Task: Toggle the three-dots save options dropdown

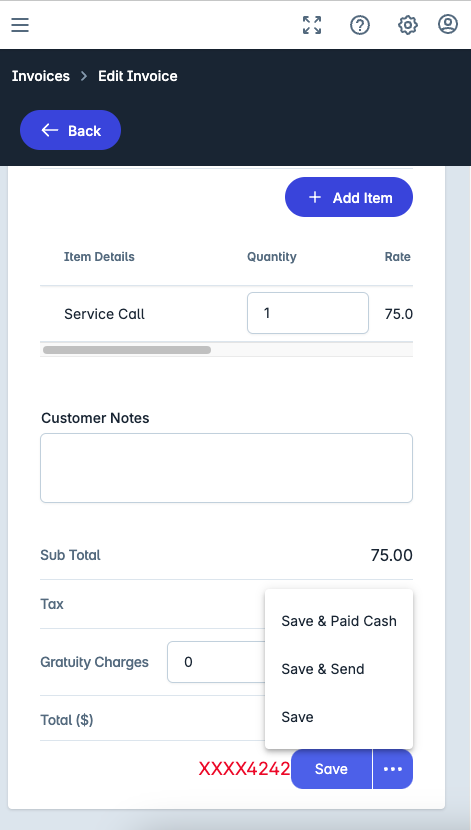Action: (x=393, y=769)
